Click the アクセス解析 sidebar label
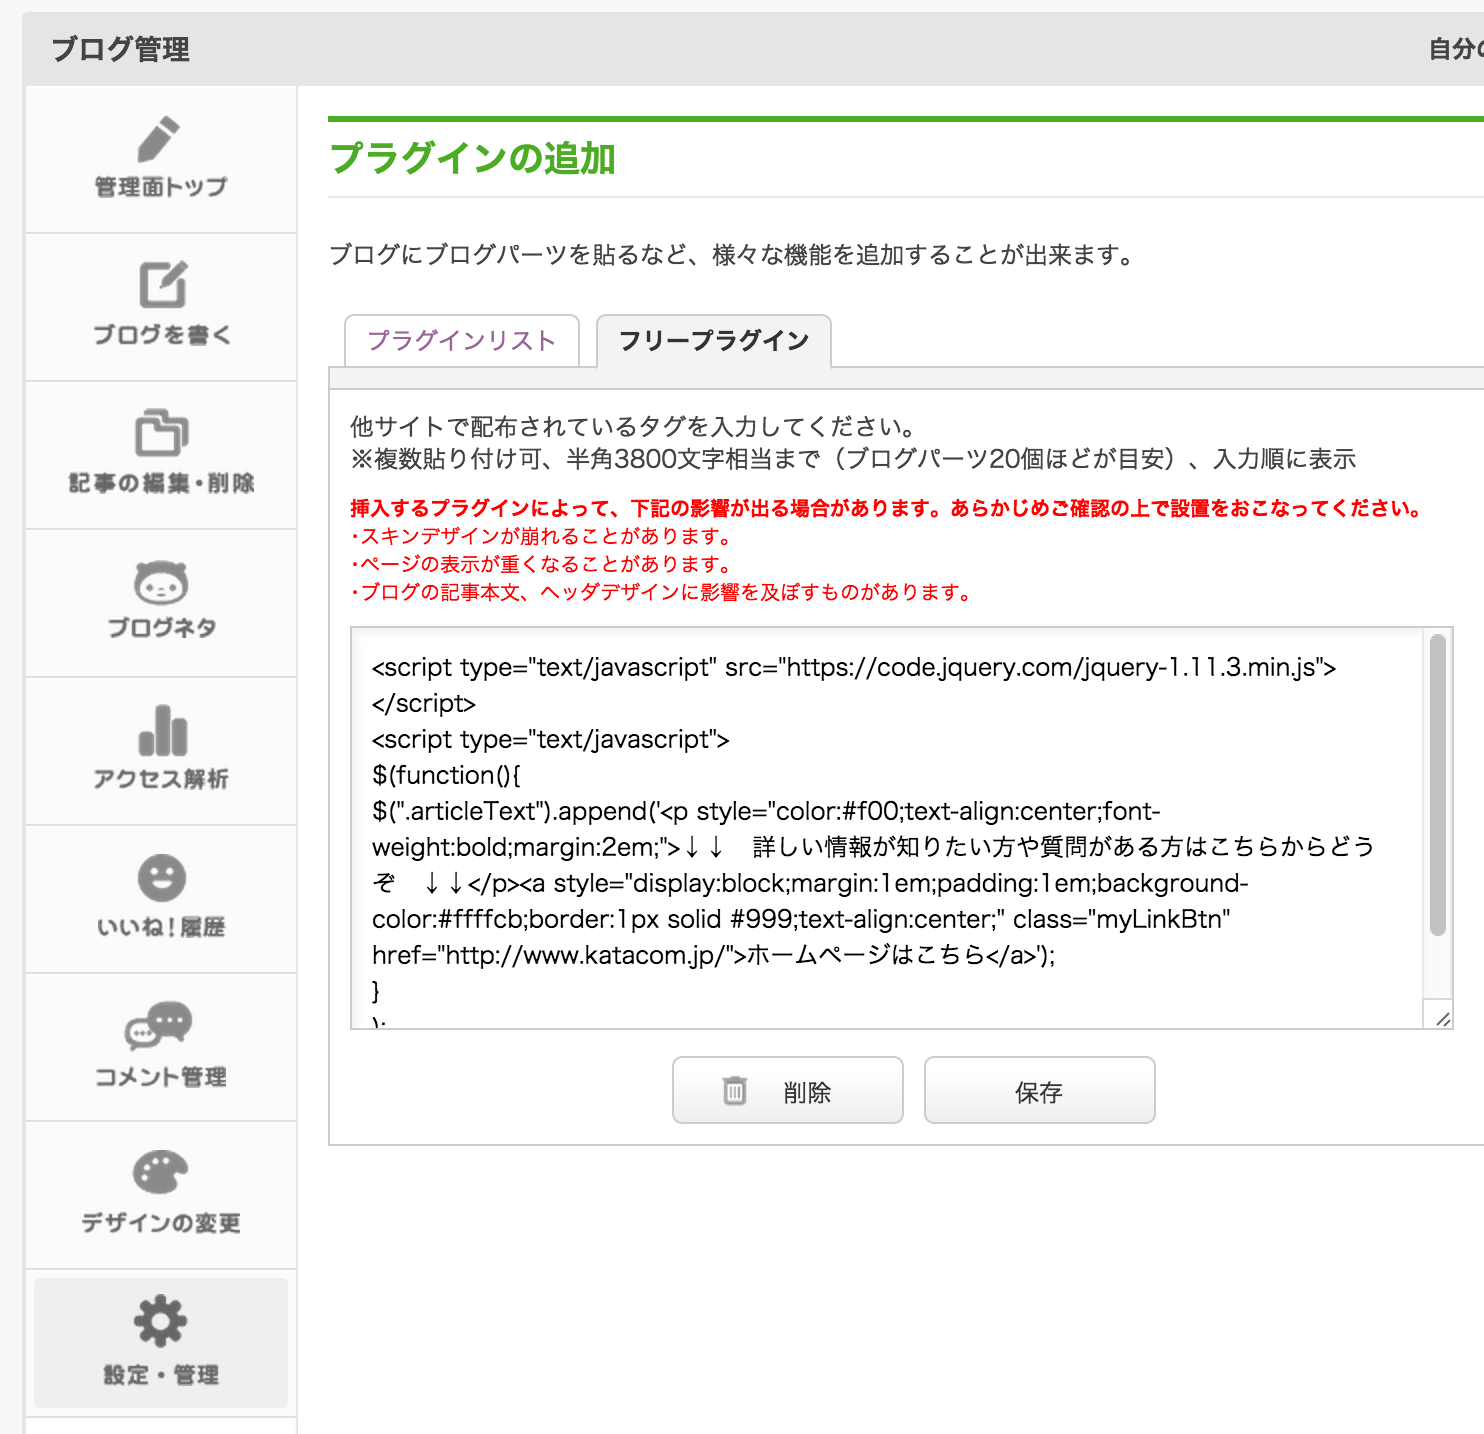The width and height of the screenshot is (1484, 1434). (x=161, y=779)
